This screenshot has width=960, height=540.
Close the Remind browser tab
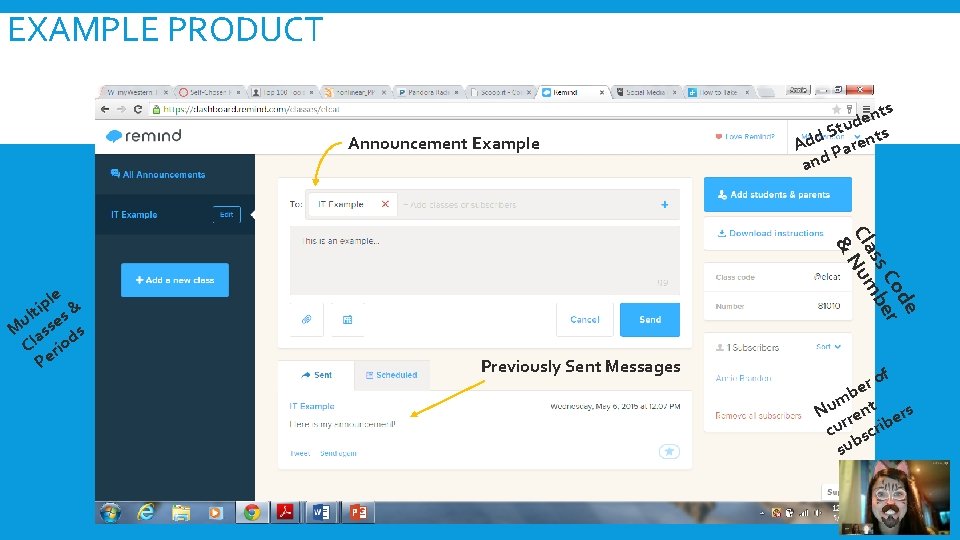click(602, 92)
